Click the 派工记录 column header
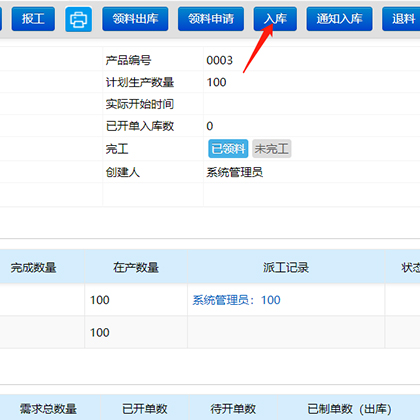Screen dimensions: 420x420 [x=286, y=267]
